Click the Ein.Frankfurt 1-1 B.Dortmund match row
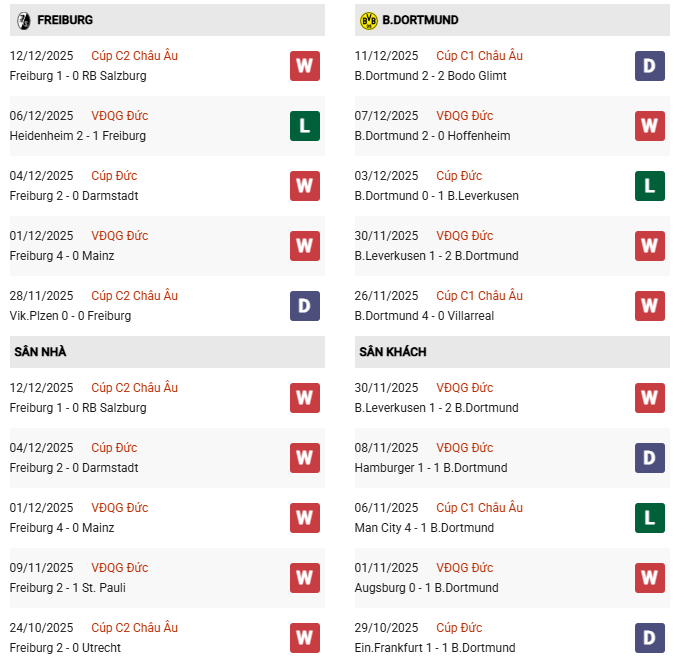The height and width of the screenshot is (665, 673). 435,648
